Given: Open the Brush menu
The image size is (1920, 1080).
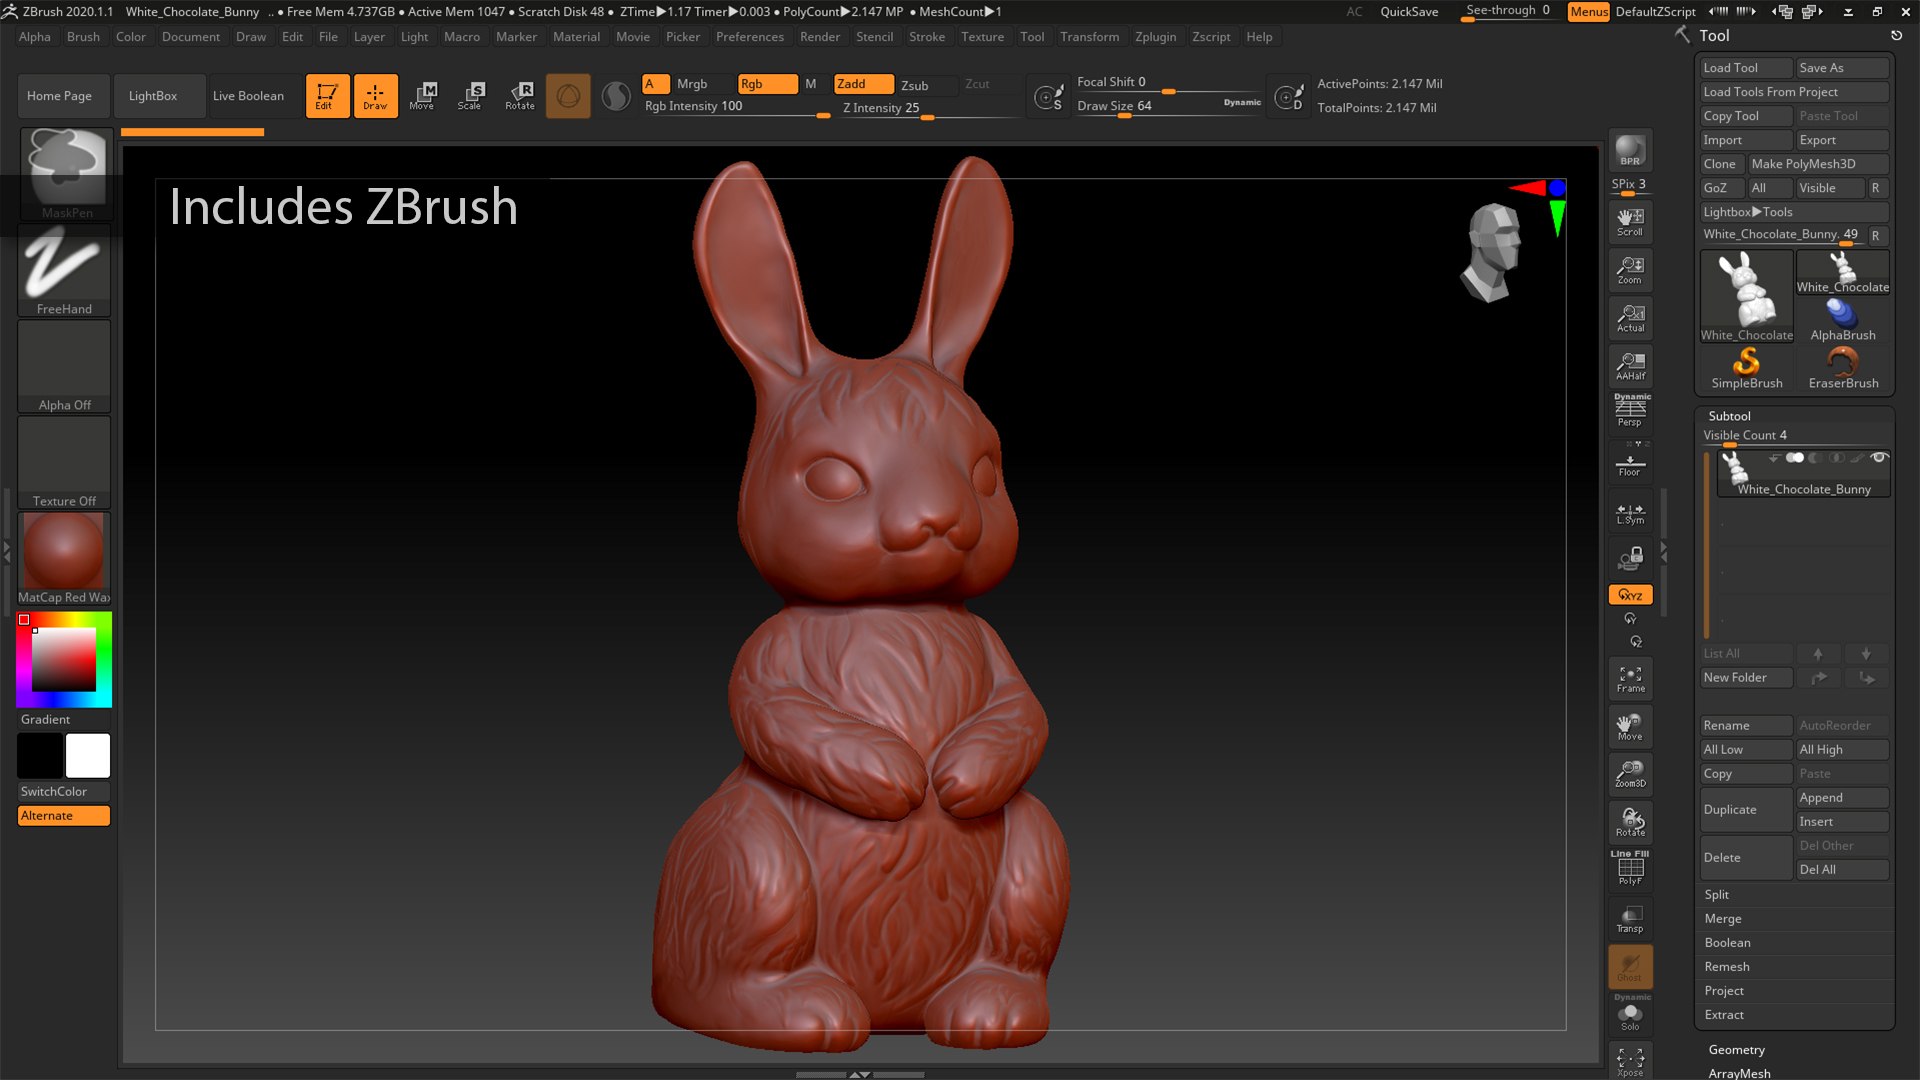Looking at the screenshot, I should click(83, 37).
